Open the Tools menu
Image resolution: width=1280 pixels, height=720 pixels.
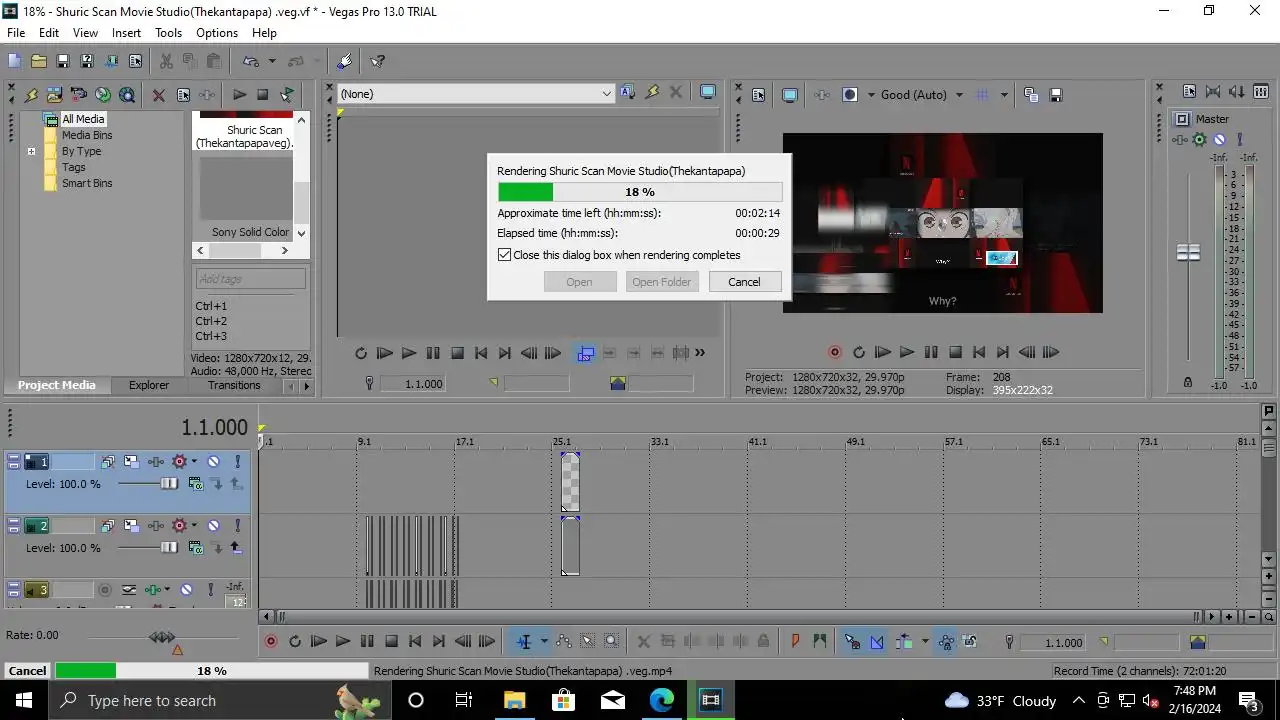pos(168,33)
